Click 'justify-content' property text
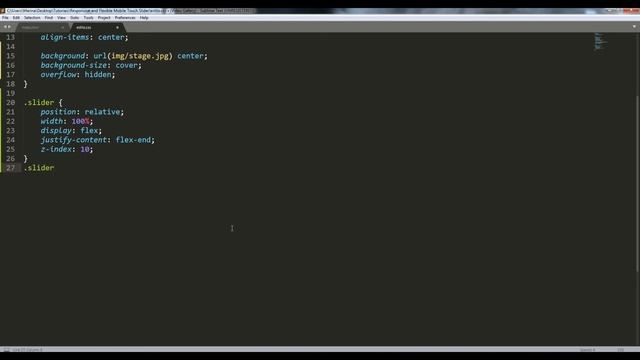Screen dimensions: 640x360 tap(73, 140)
